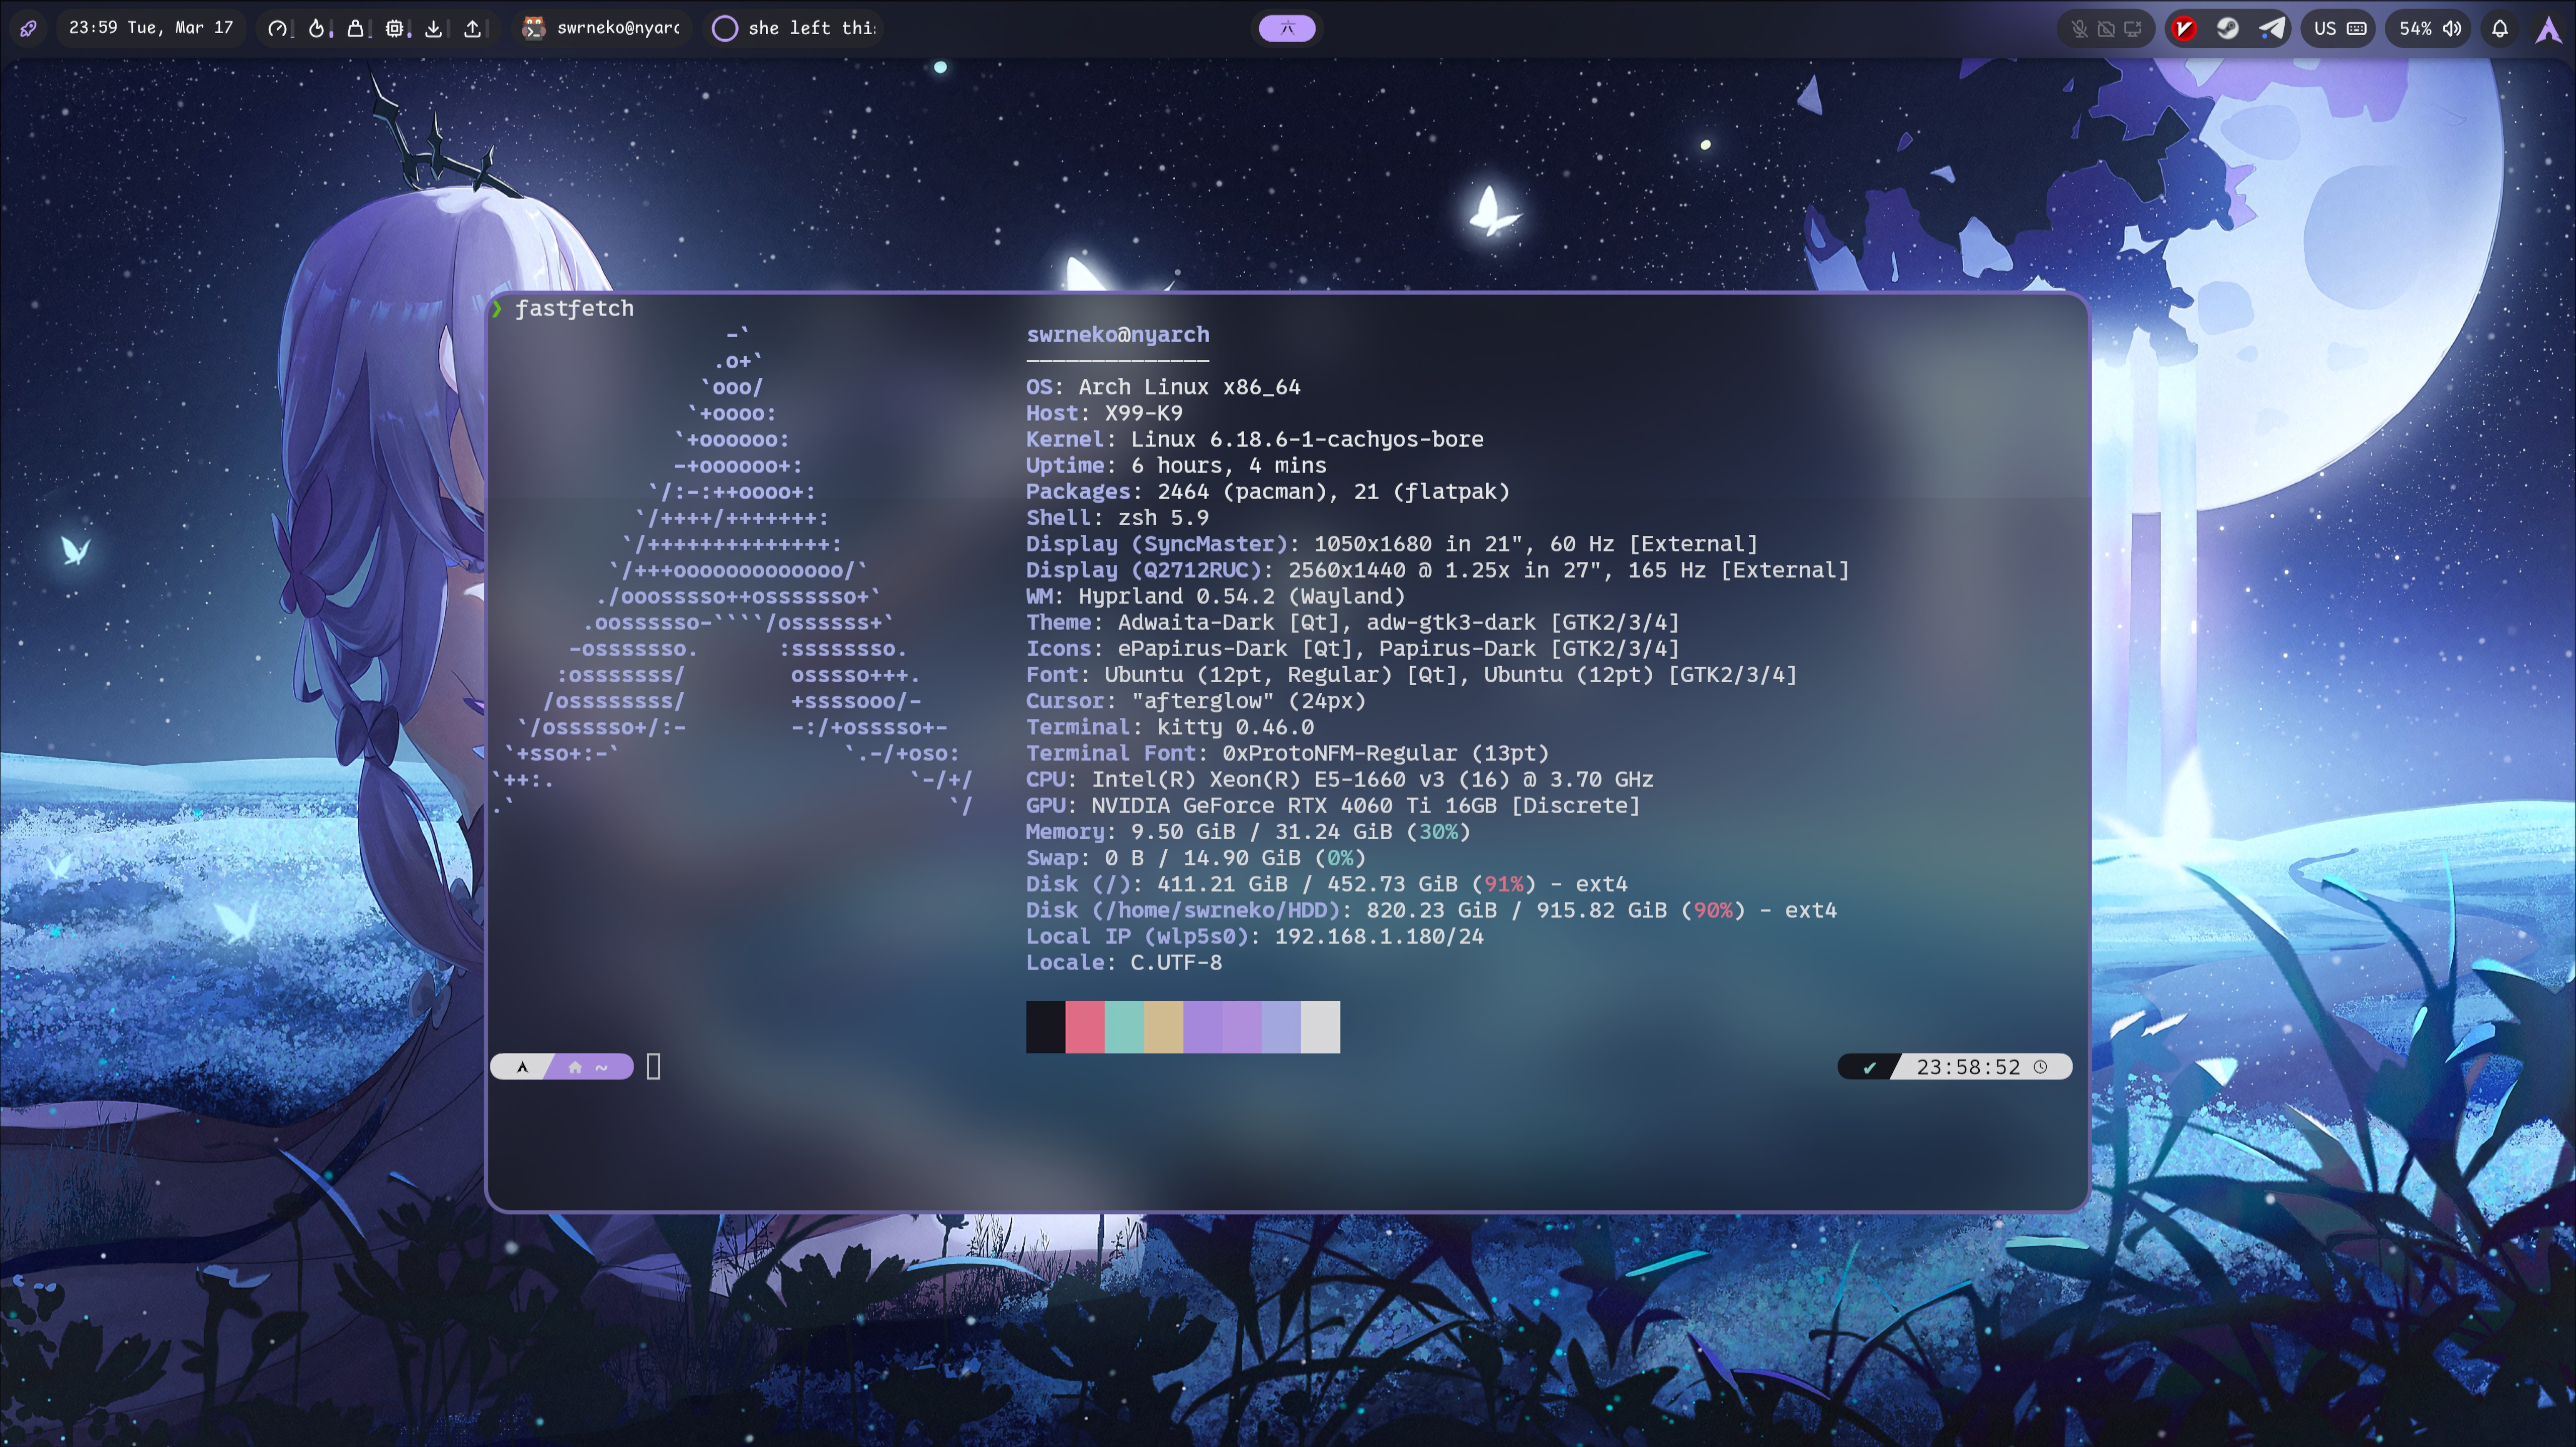The image size is (2576, 1447).
Task: Open the rocket launcher icon in the top bar
Action: coord(28,29)
